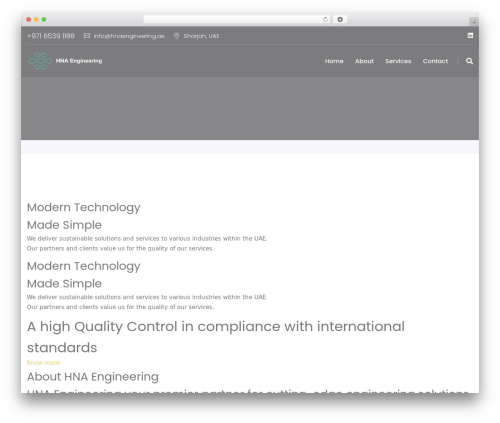Follow the Know more link
Screen dimensions: 500x423
[x=43, y=362]
